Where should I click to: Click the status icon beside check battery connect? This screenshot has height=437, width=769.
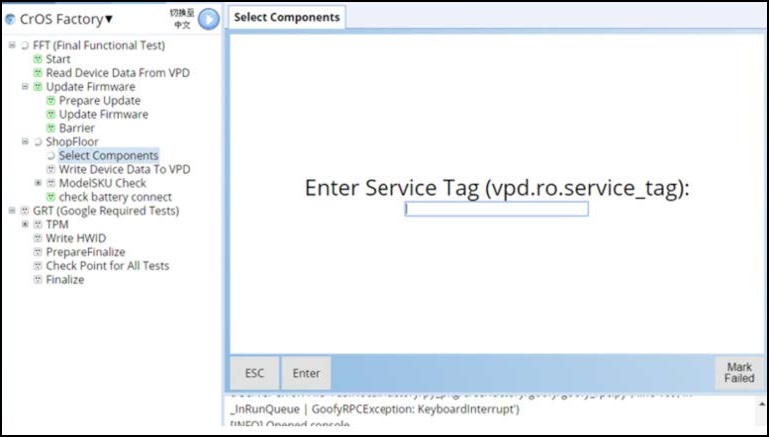51,197
